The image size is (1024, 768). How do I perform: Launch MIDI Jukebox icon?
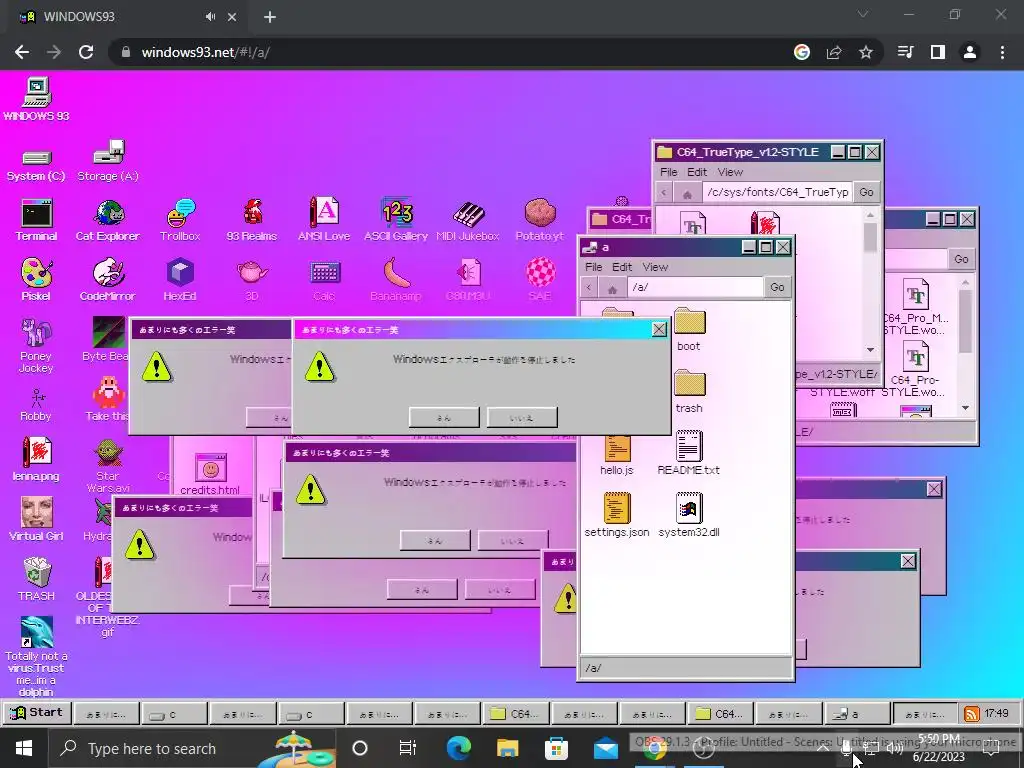tap(468, 220)
